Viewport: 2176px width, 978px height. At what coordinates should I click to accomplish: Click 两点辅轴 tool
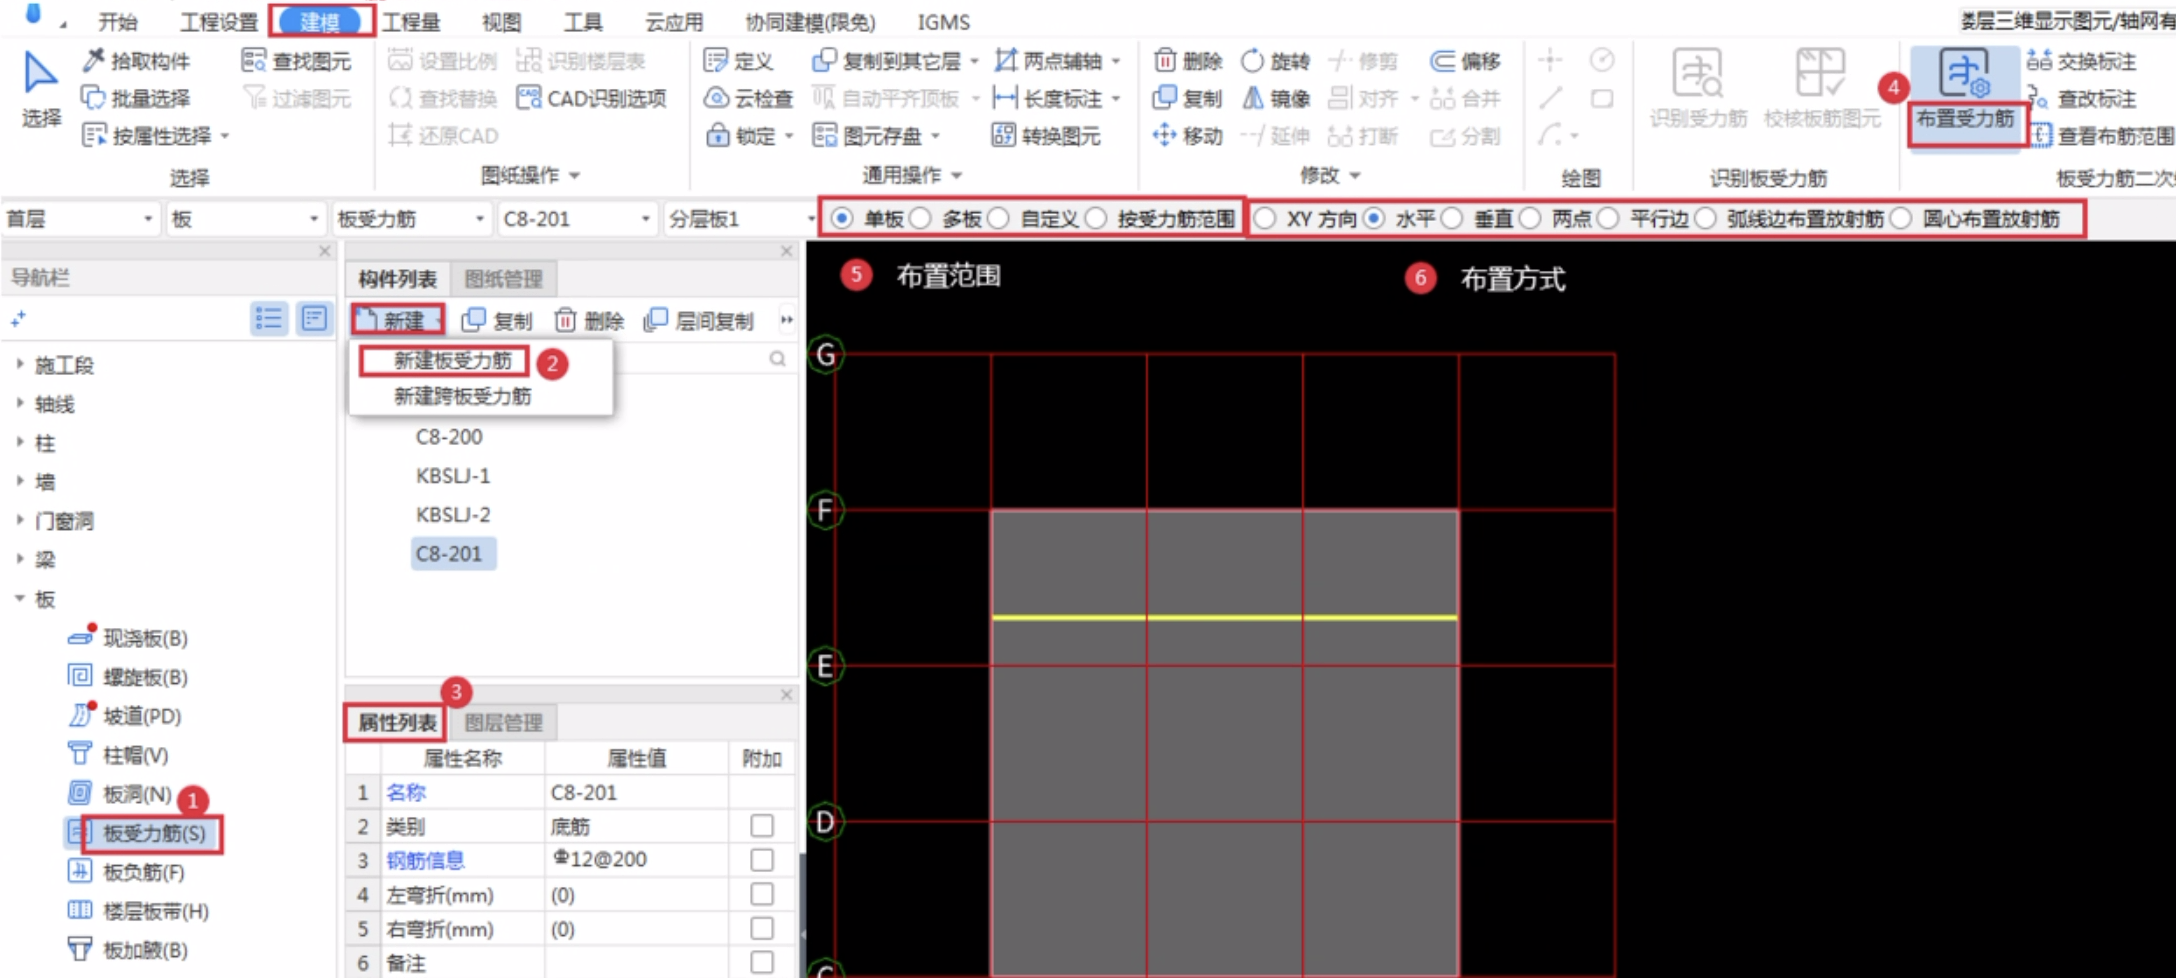[1057, 61]
